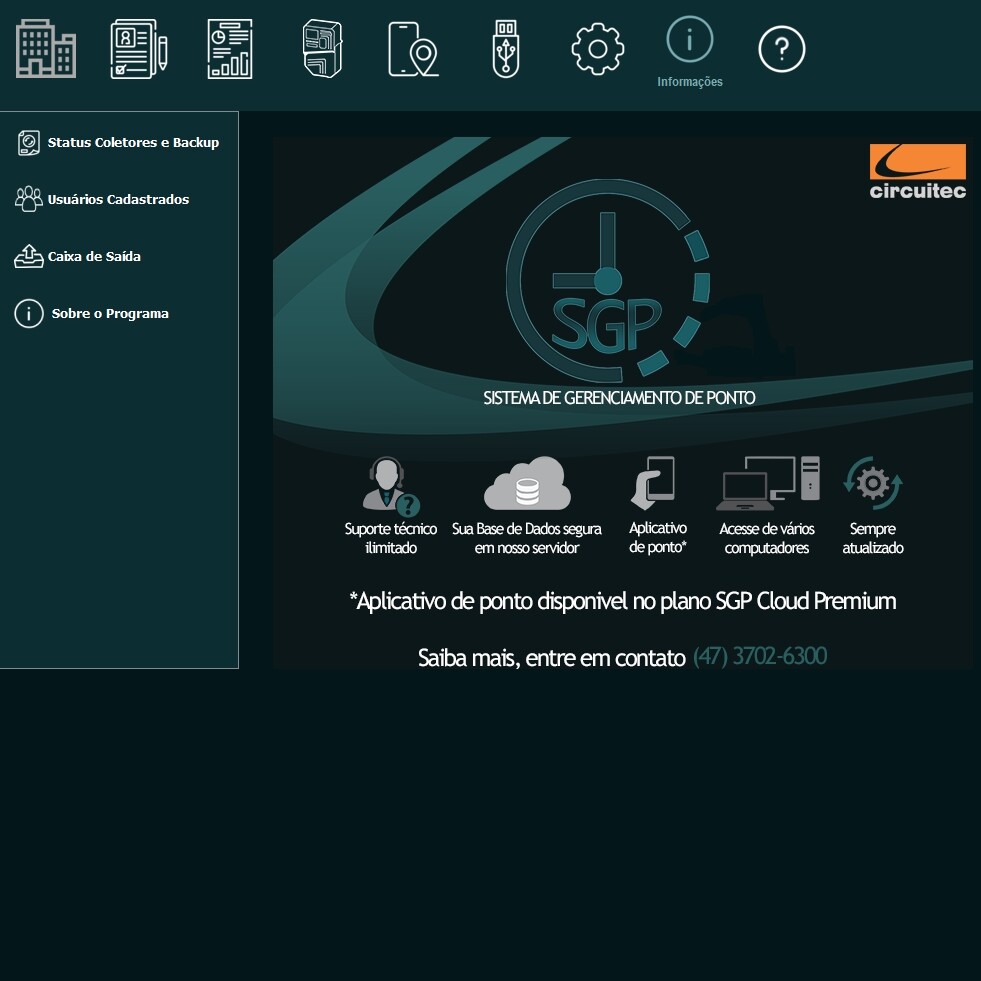Open the mobile phone location icon

point(413,49)
